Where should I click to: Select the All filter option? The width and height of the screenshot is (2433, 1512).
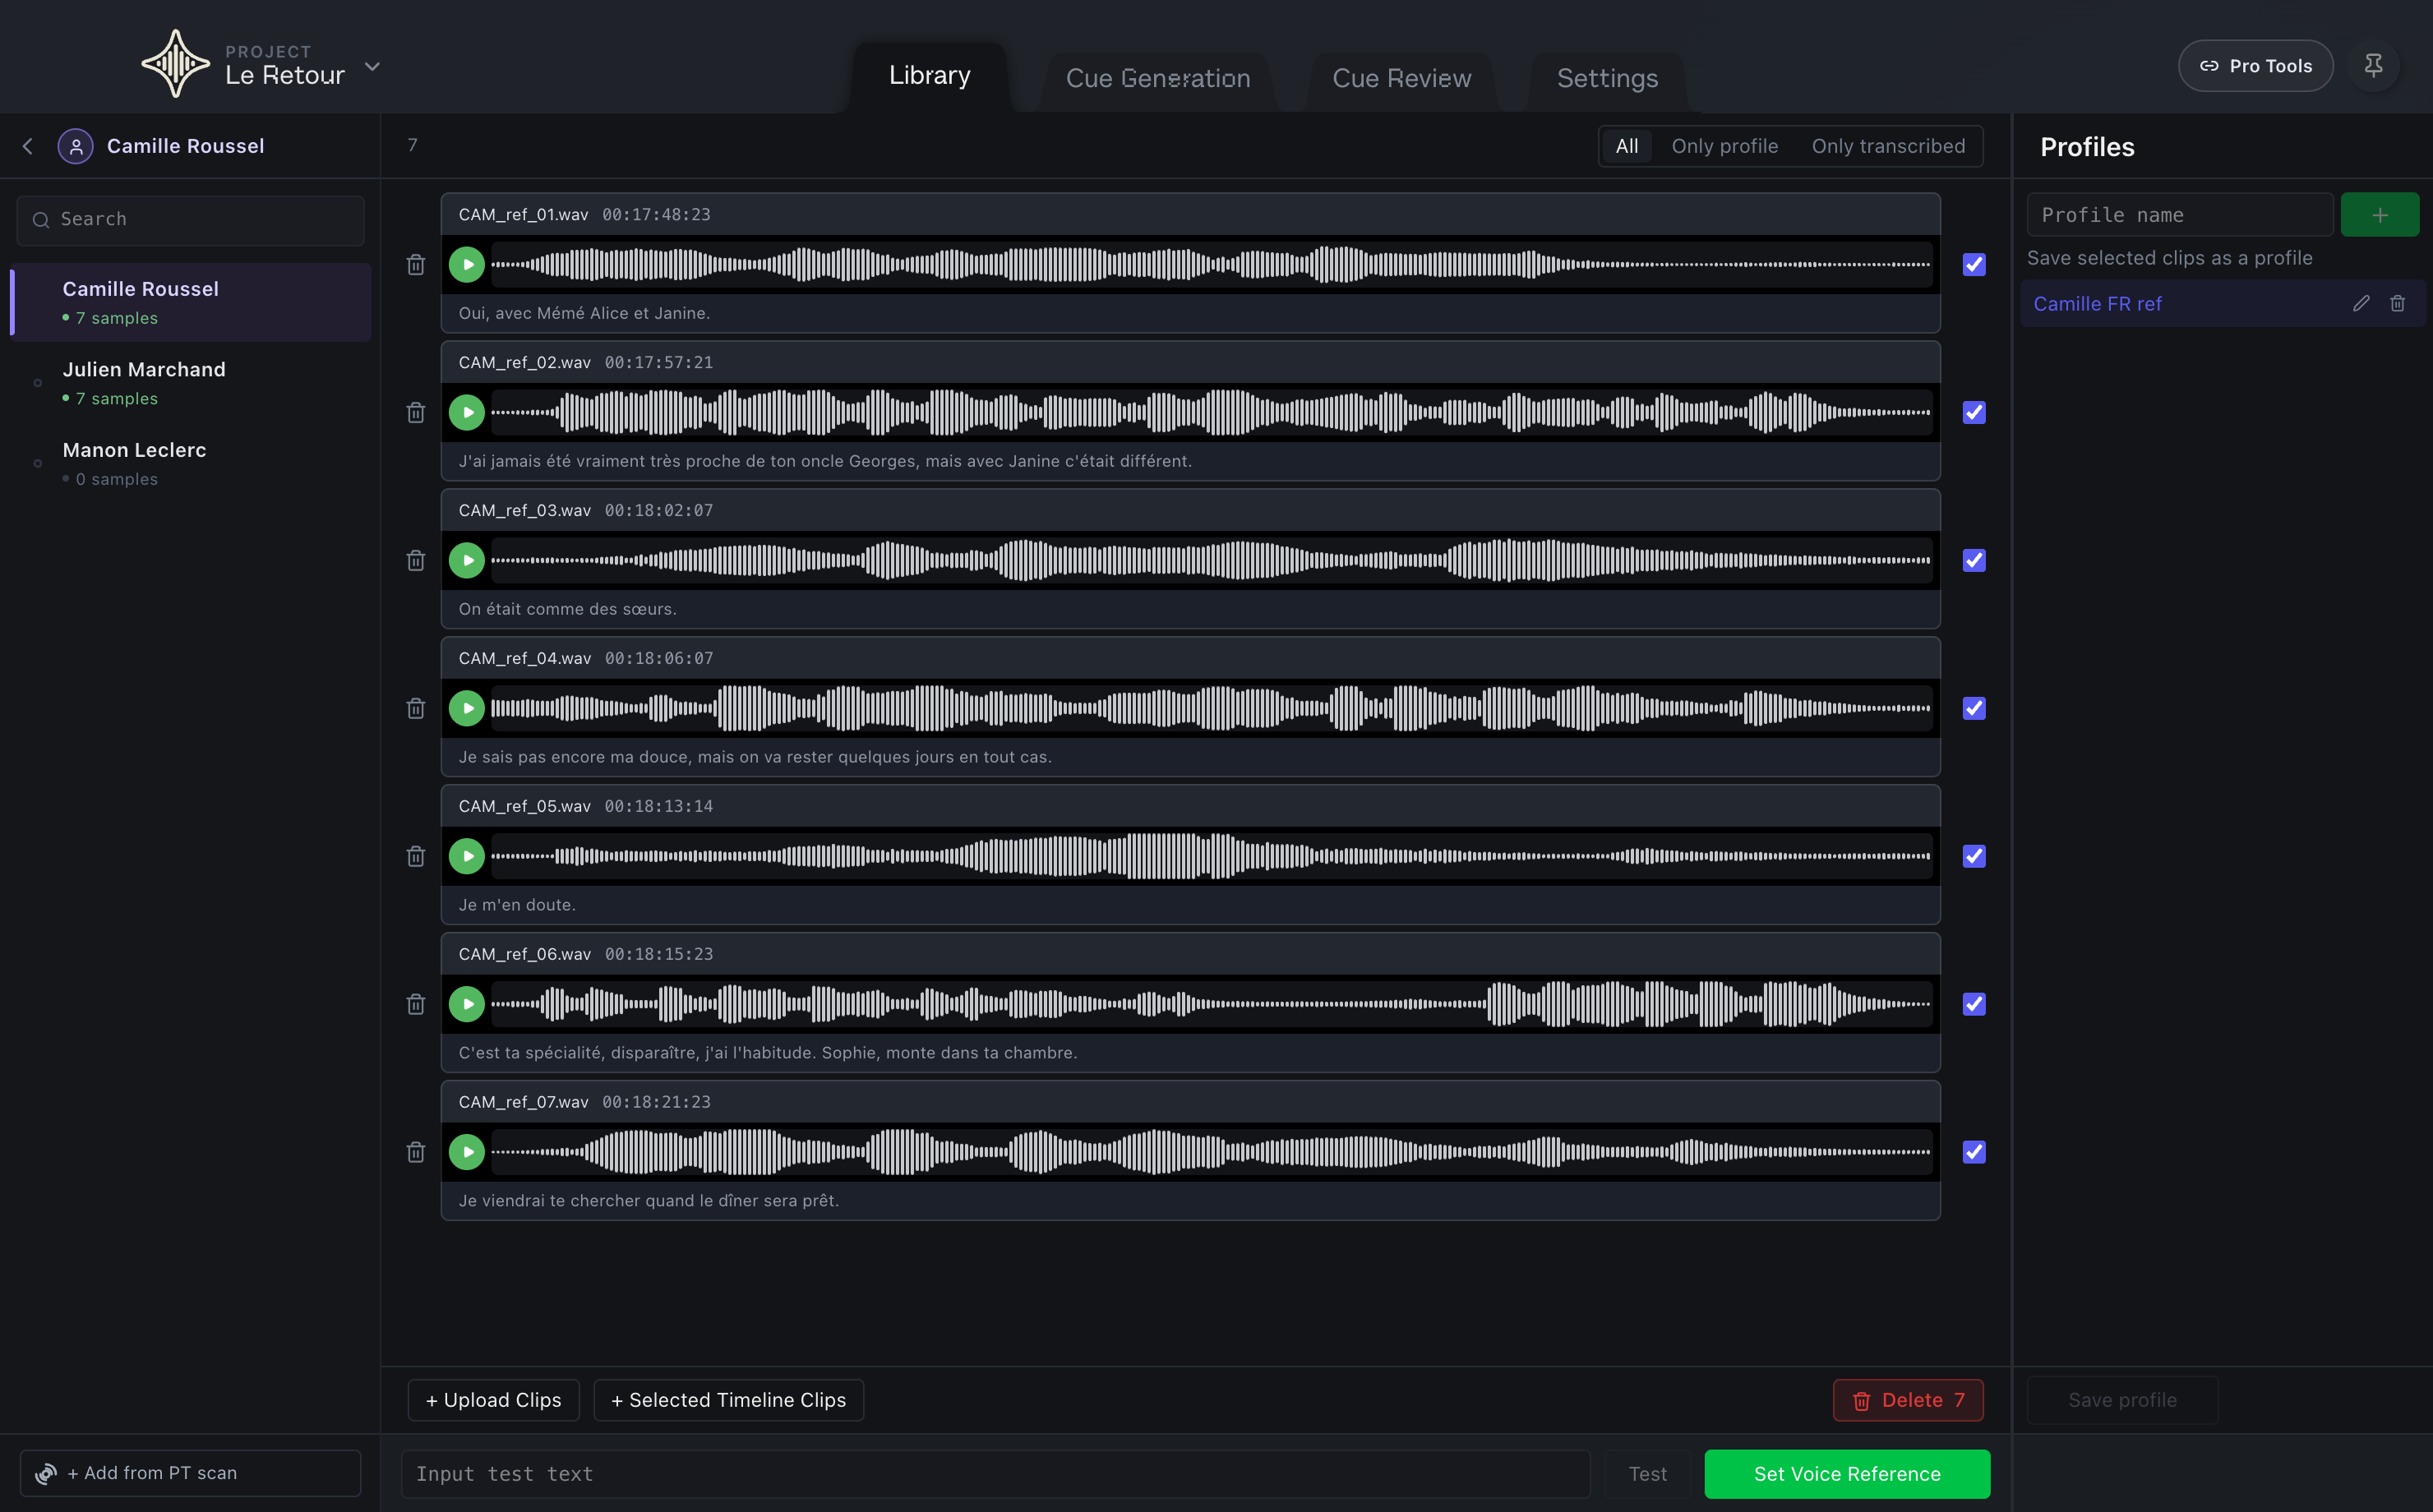click(1627, 146)
